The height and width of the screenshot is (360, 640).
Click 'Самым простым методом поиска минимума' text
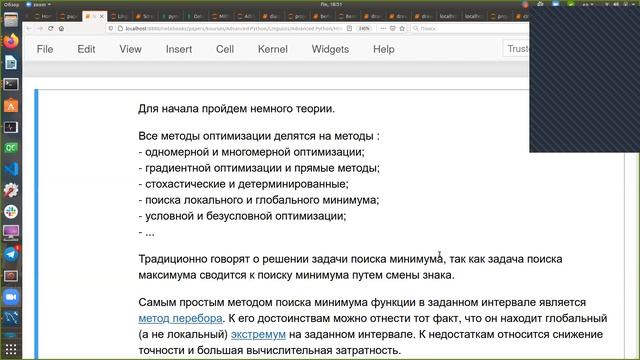[x=253, y=302]
